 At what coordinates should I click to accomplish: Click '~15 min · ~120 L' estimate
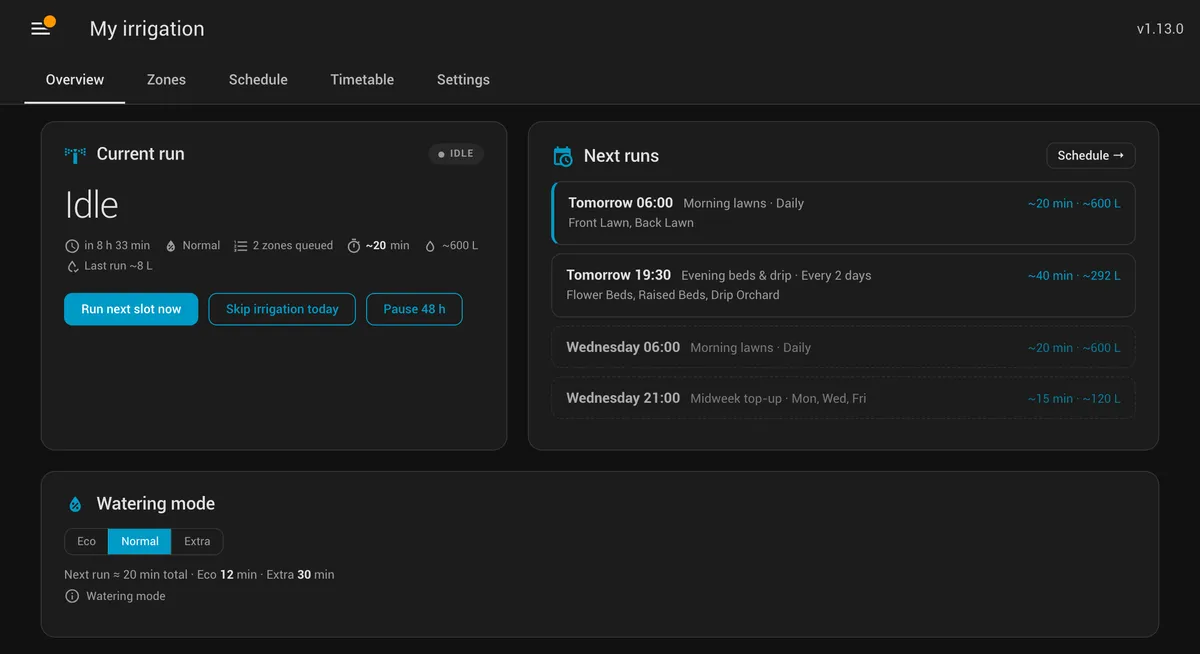1074,399
